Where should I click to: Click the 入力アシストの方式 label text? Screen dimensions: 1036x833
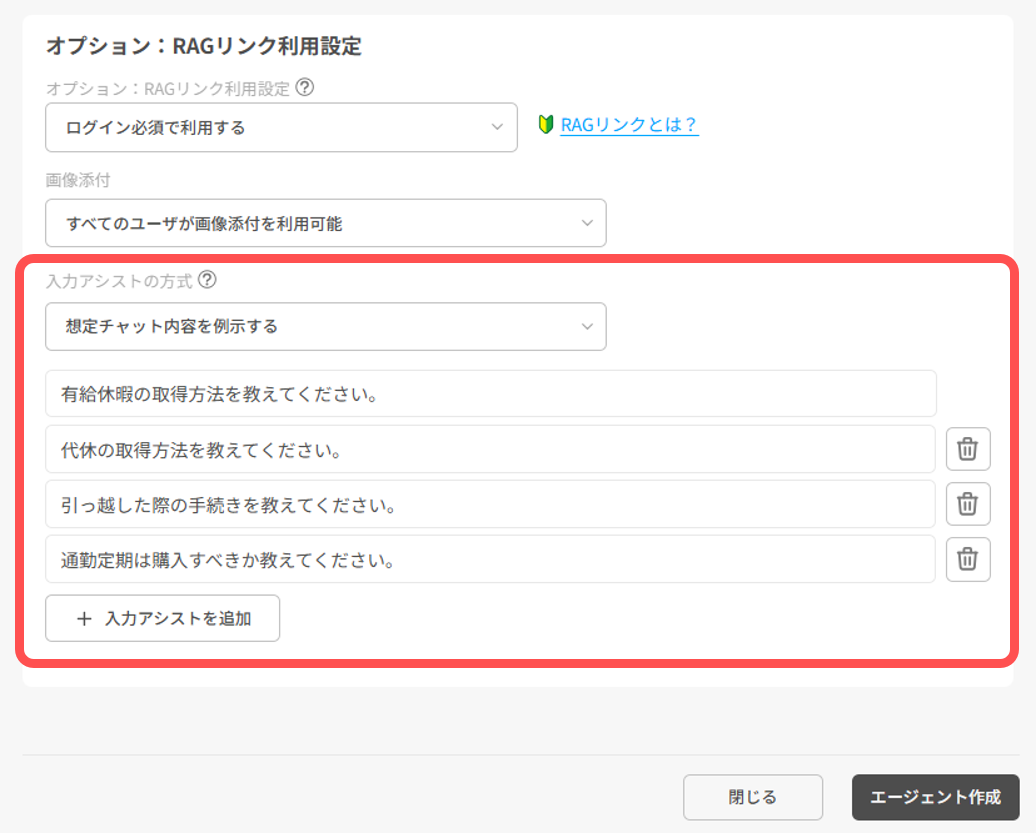(x=119, y=281)
